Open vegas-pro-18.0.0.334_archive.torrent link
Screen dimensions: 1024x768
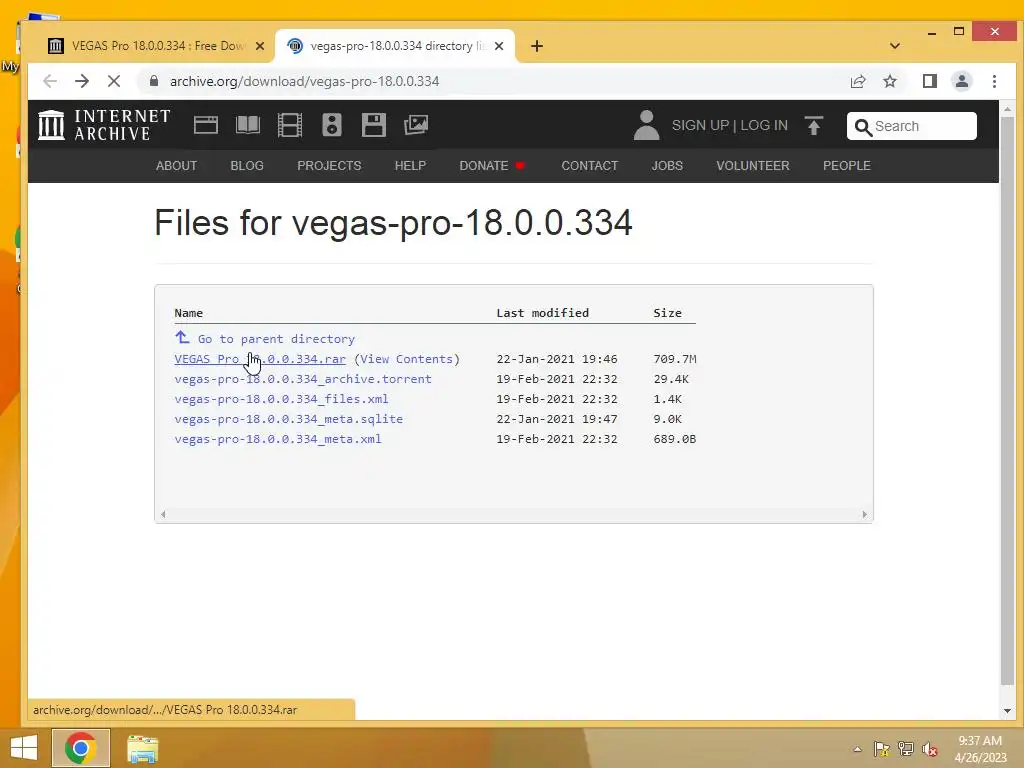point(303,379)
